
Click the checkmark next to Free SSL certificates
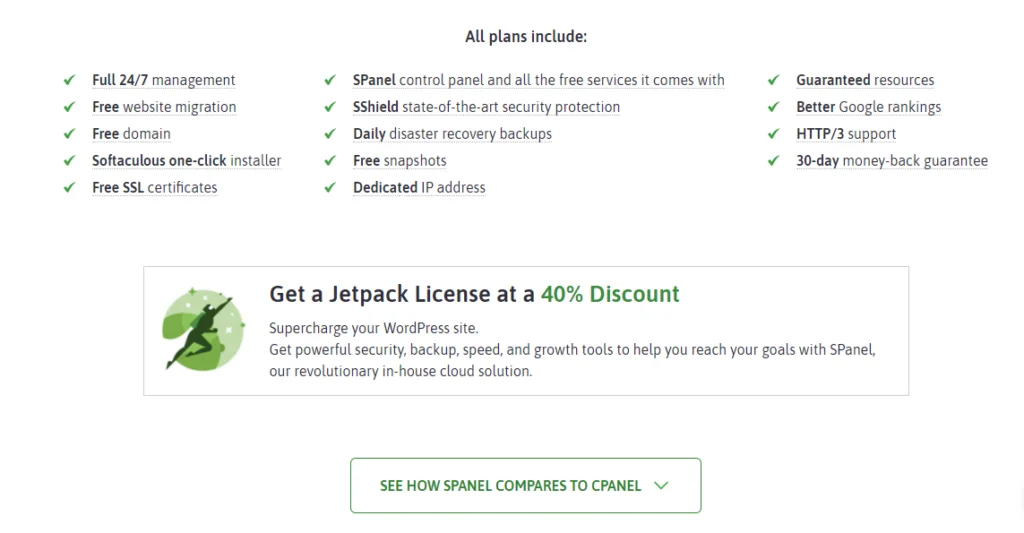coord(70,188)
